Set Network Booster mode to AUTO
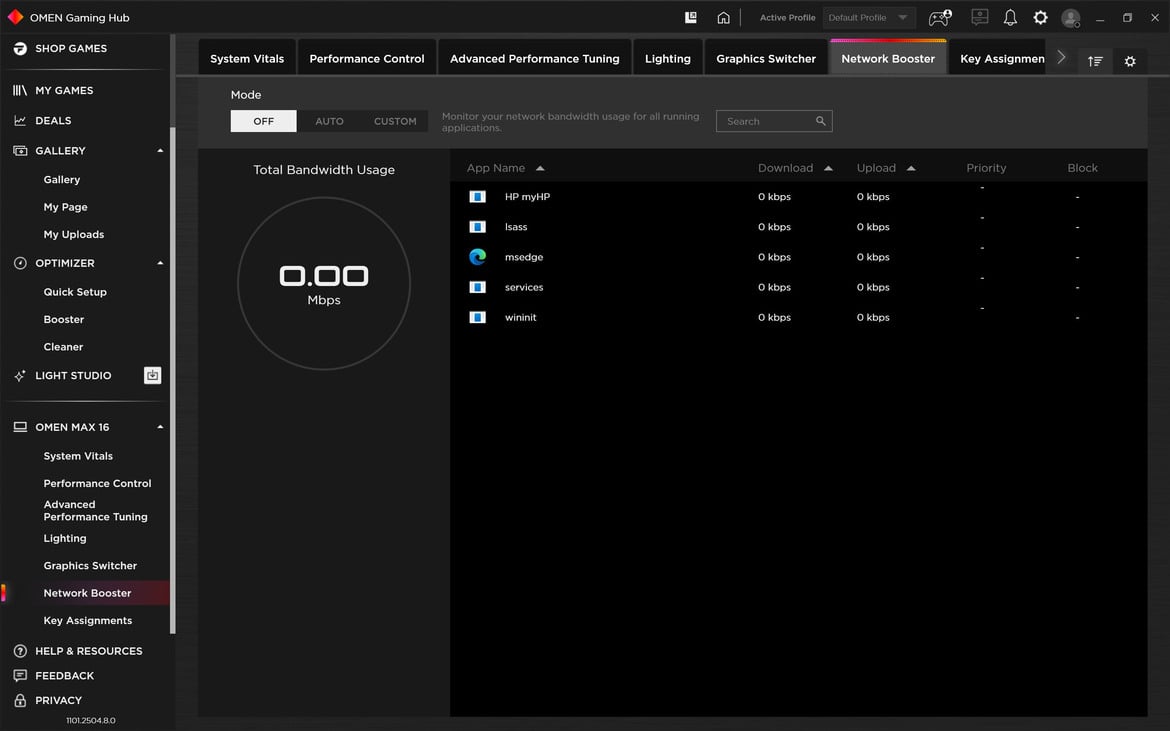 click(329, 121)
